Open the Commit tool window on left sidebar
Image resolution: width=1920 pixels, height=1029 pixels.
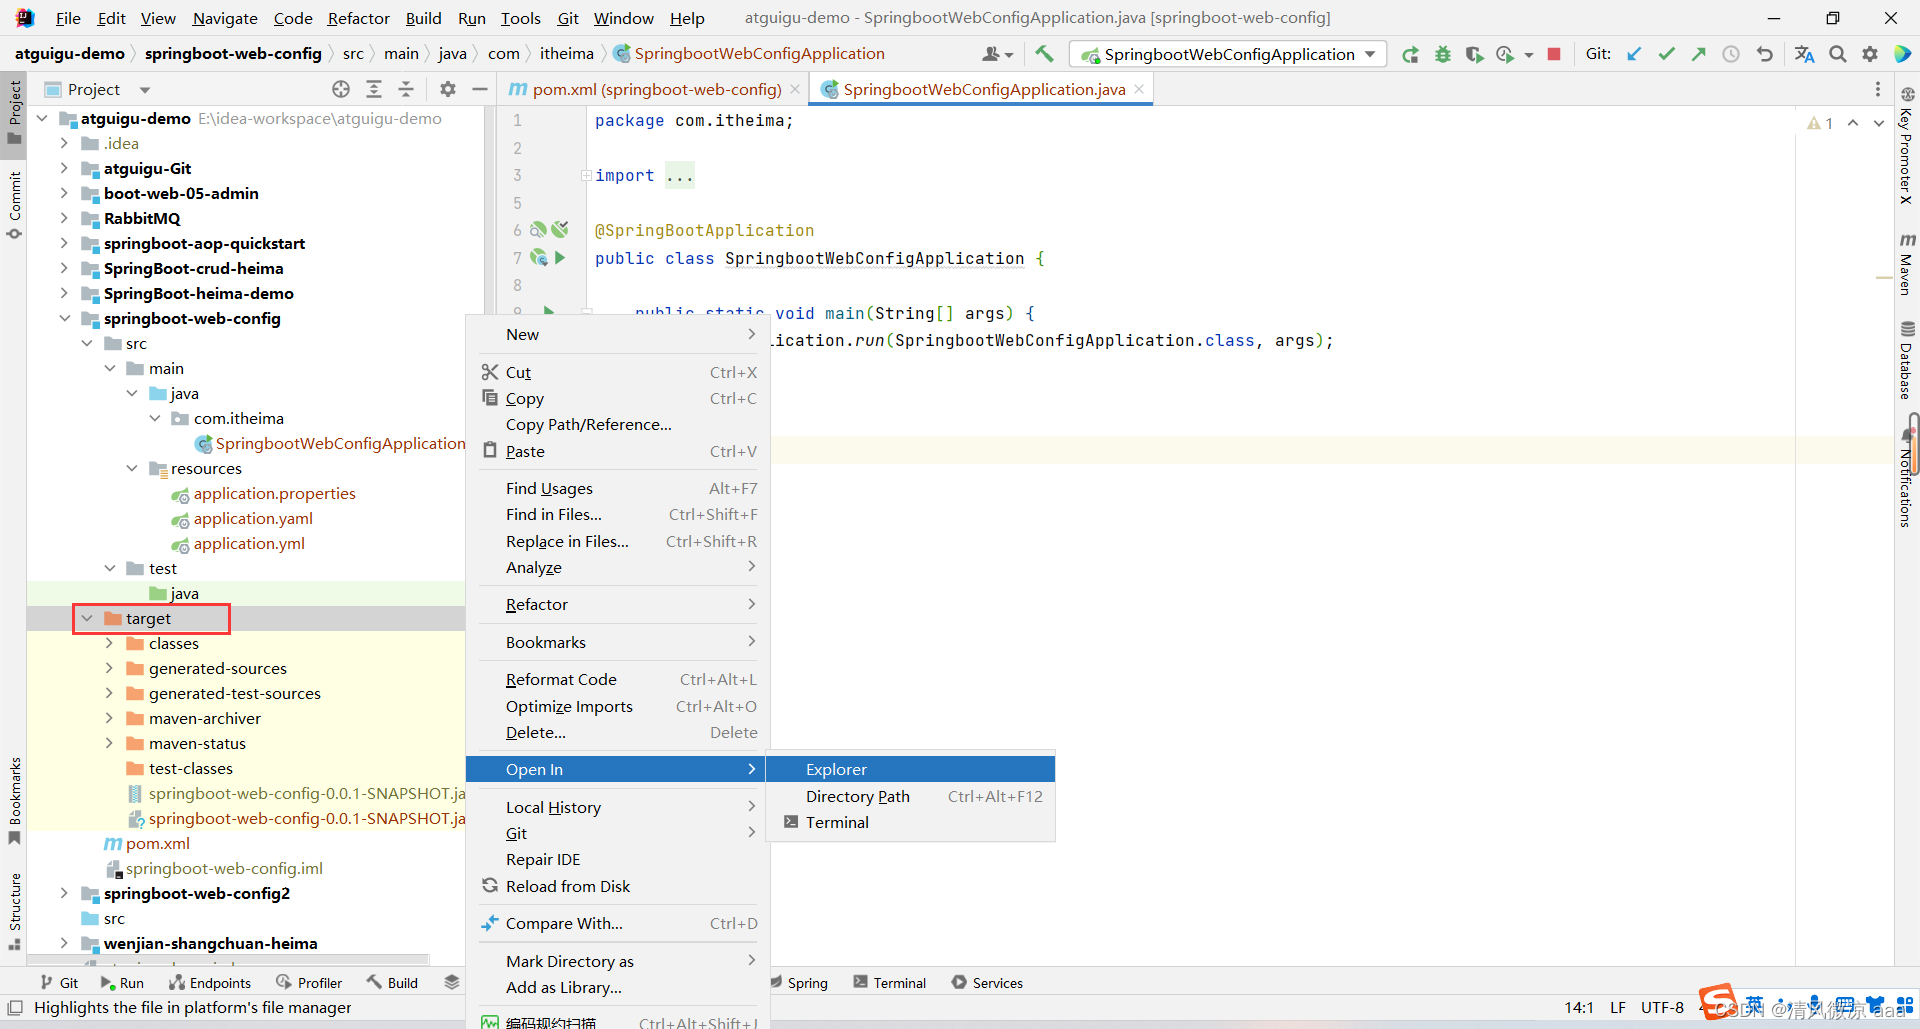[14, 205]
